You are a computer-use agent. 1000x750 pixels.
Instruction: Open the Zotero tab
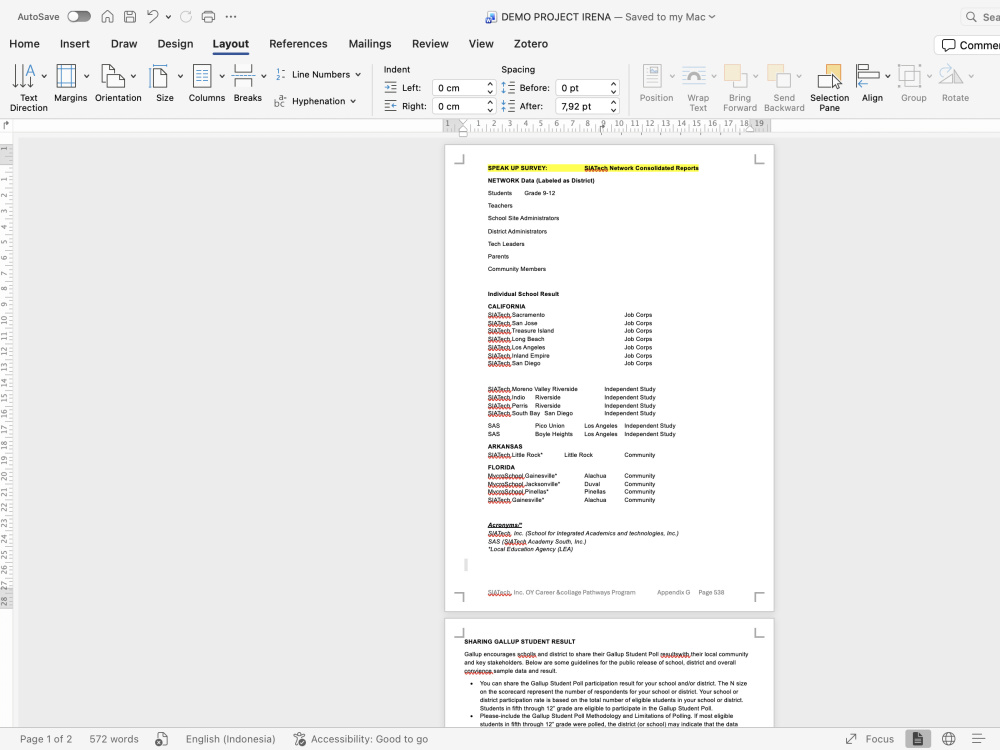[531, 44]
